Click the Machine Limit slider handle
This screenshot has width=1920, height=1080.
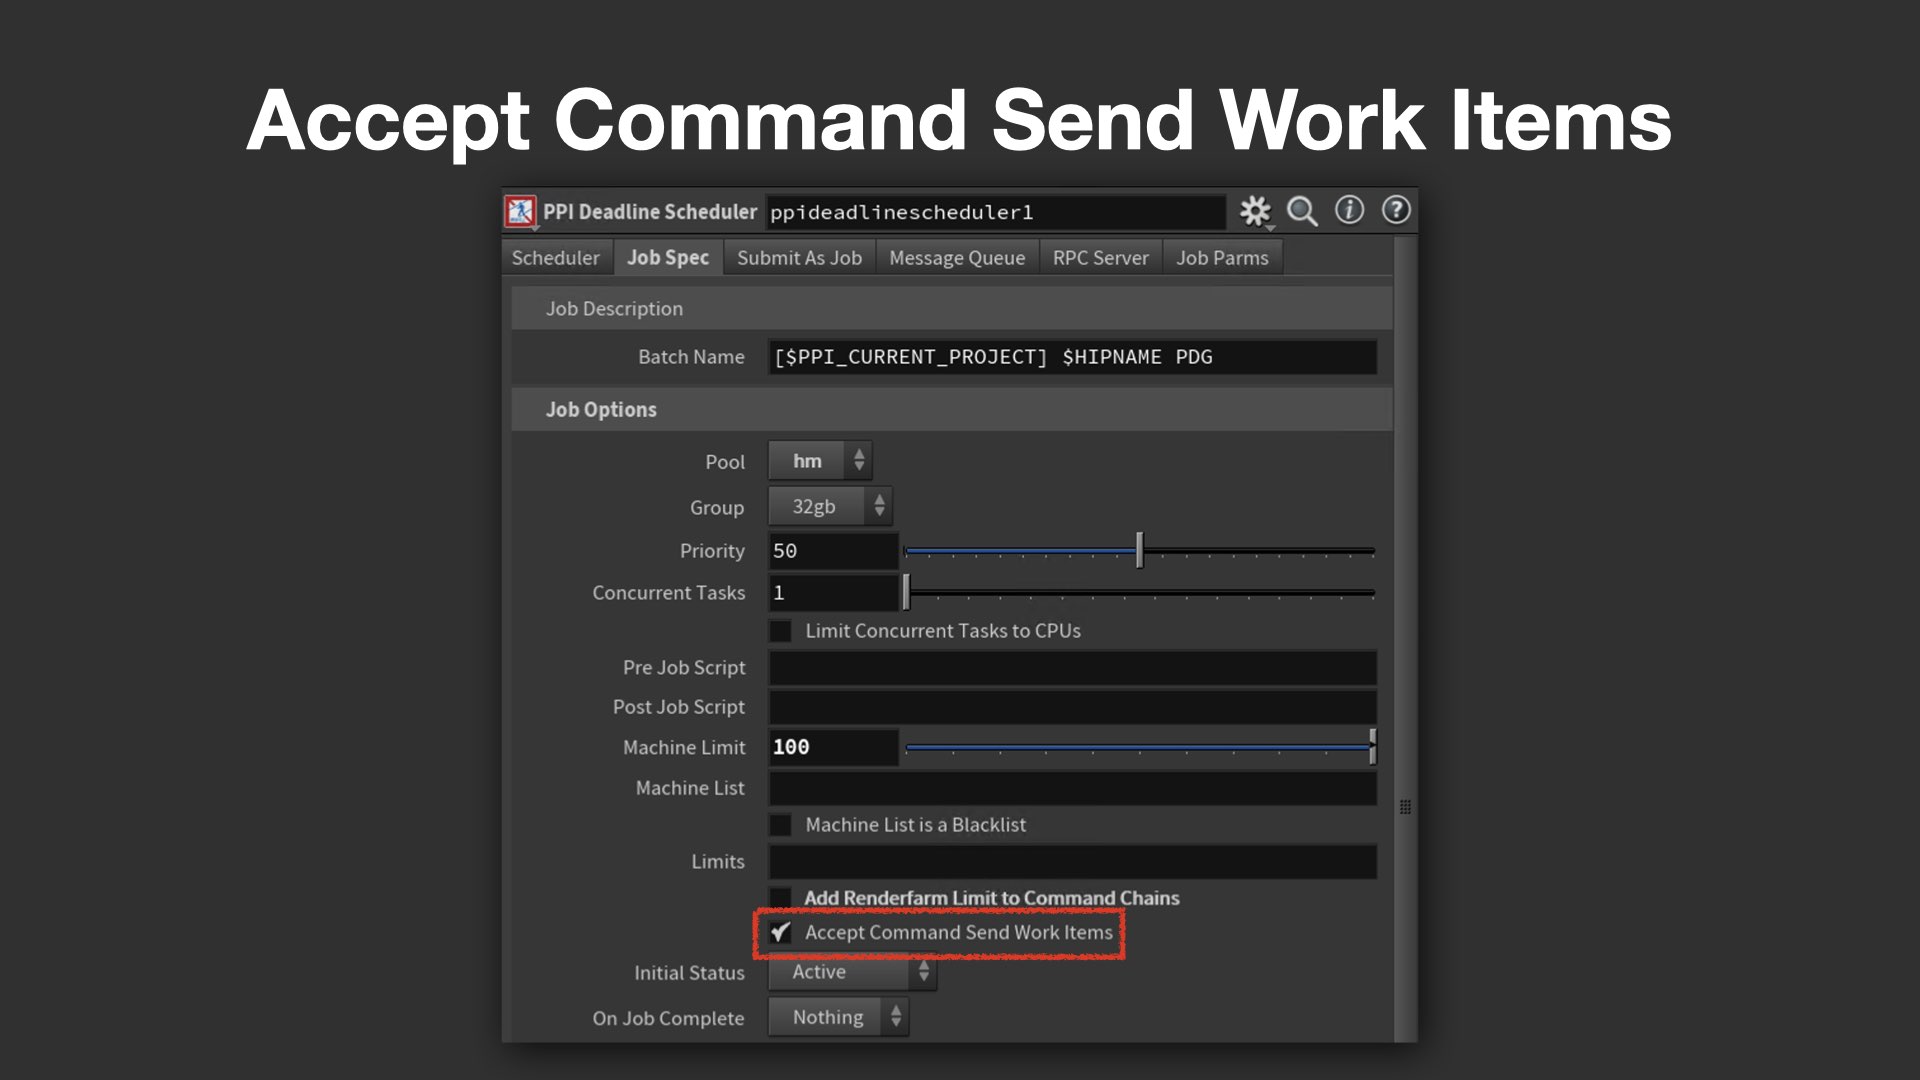click(1372, 747)
